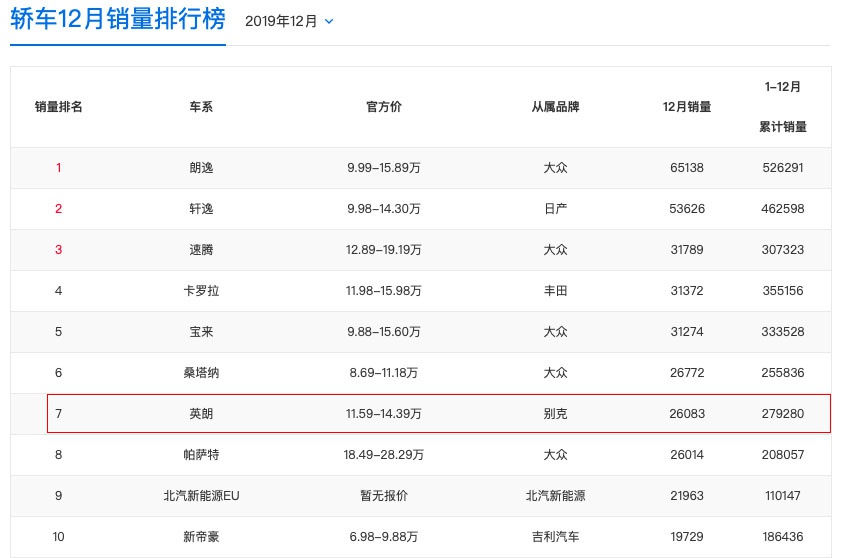Screen dimensions: 849x558
Task: Click the 官方价 column header
Action: (384, 107)
